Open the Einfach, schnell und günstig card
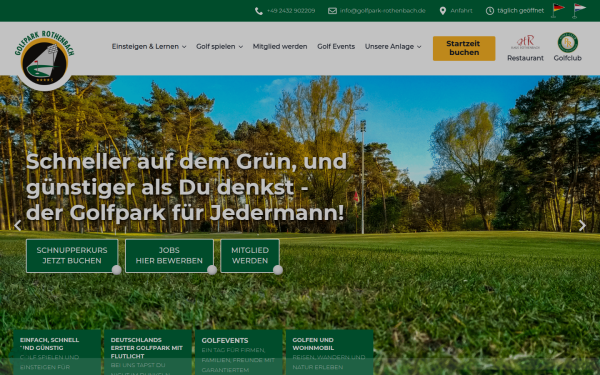This screenshot has width=600, height=375. pyautogui.click(x=57, y=352)
